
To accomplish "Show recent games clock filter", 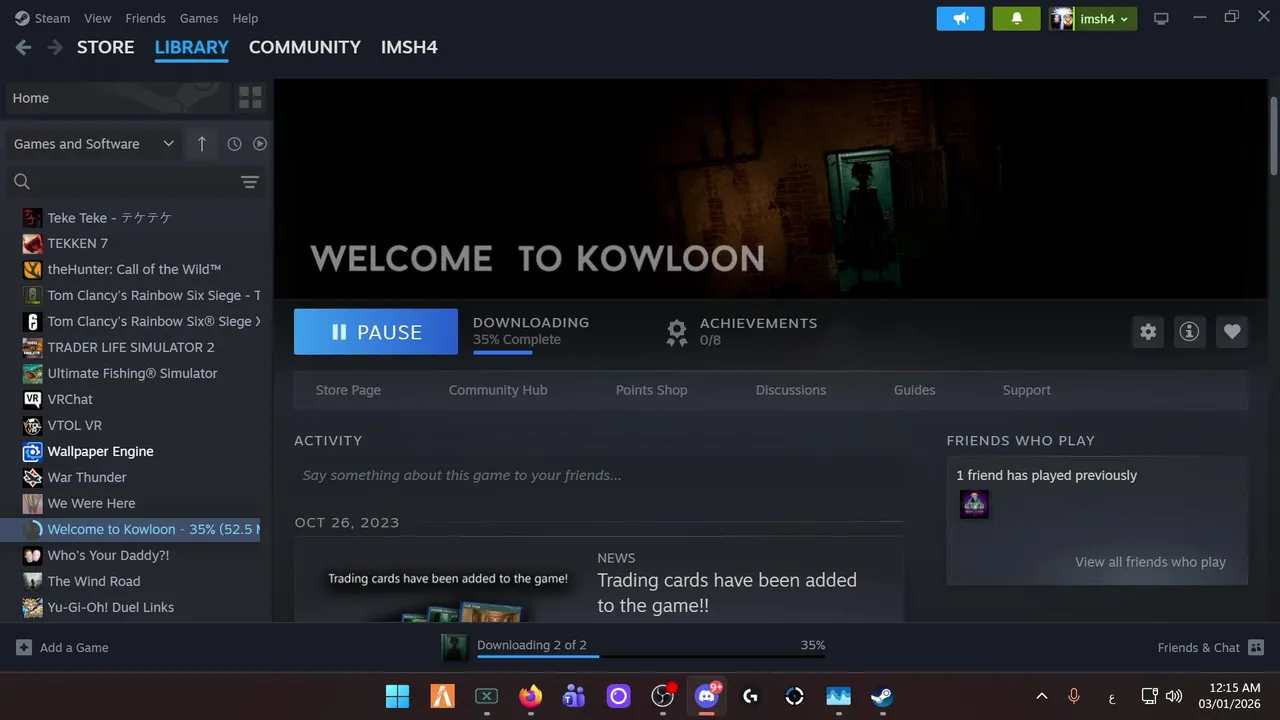I will coord(234,144).
